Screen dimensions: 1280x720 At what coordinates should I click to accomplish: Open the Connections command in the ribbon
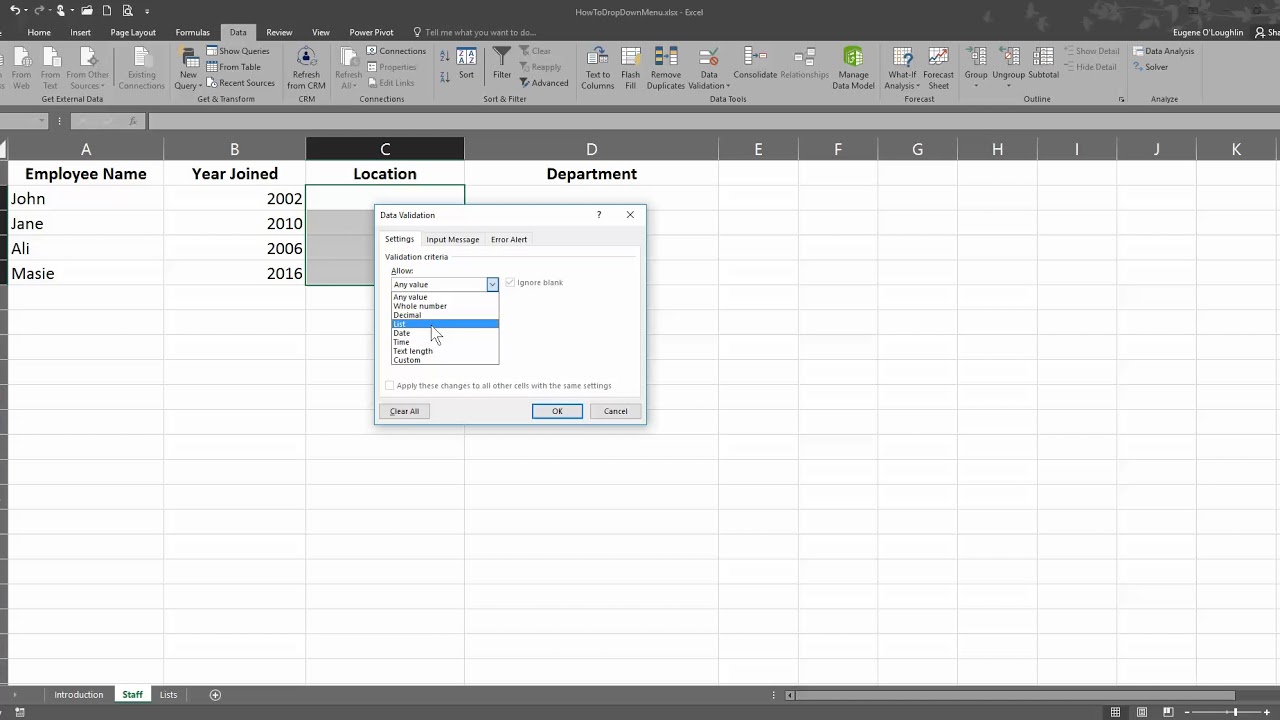(x=396, y=51)
